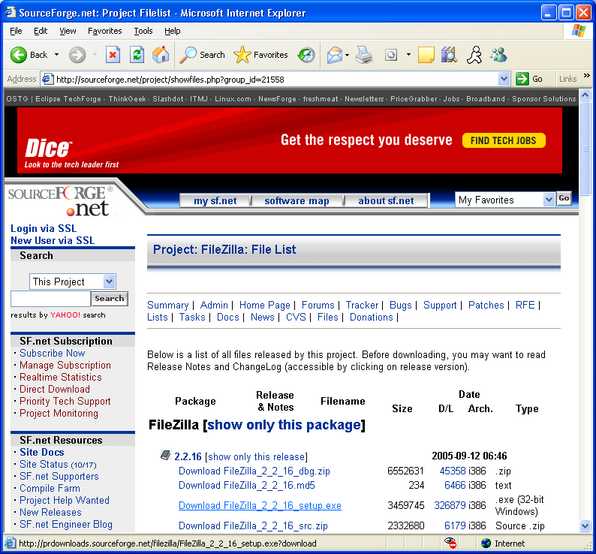Click the Windows flag logo throbber
Viewport: 596px width, 554px height.
pos(578,31)
